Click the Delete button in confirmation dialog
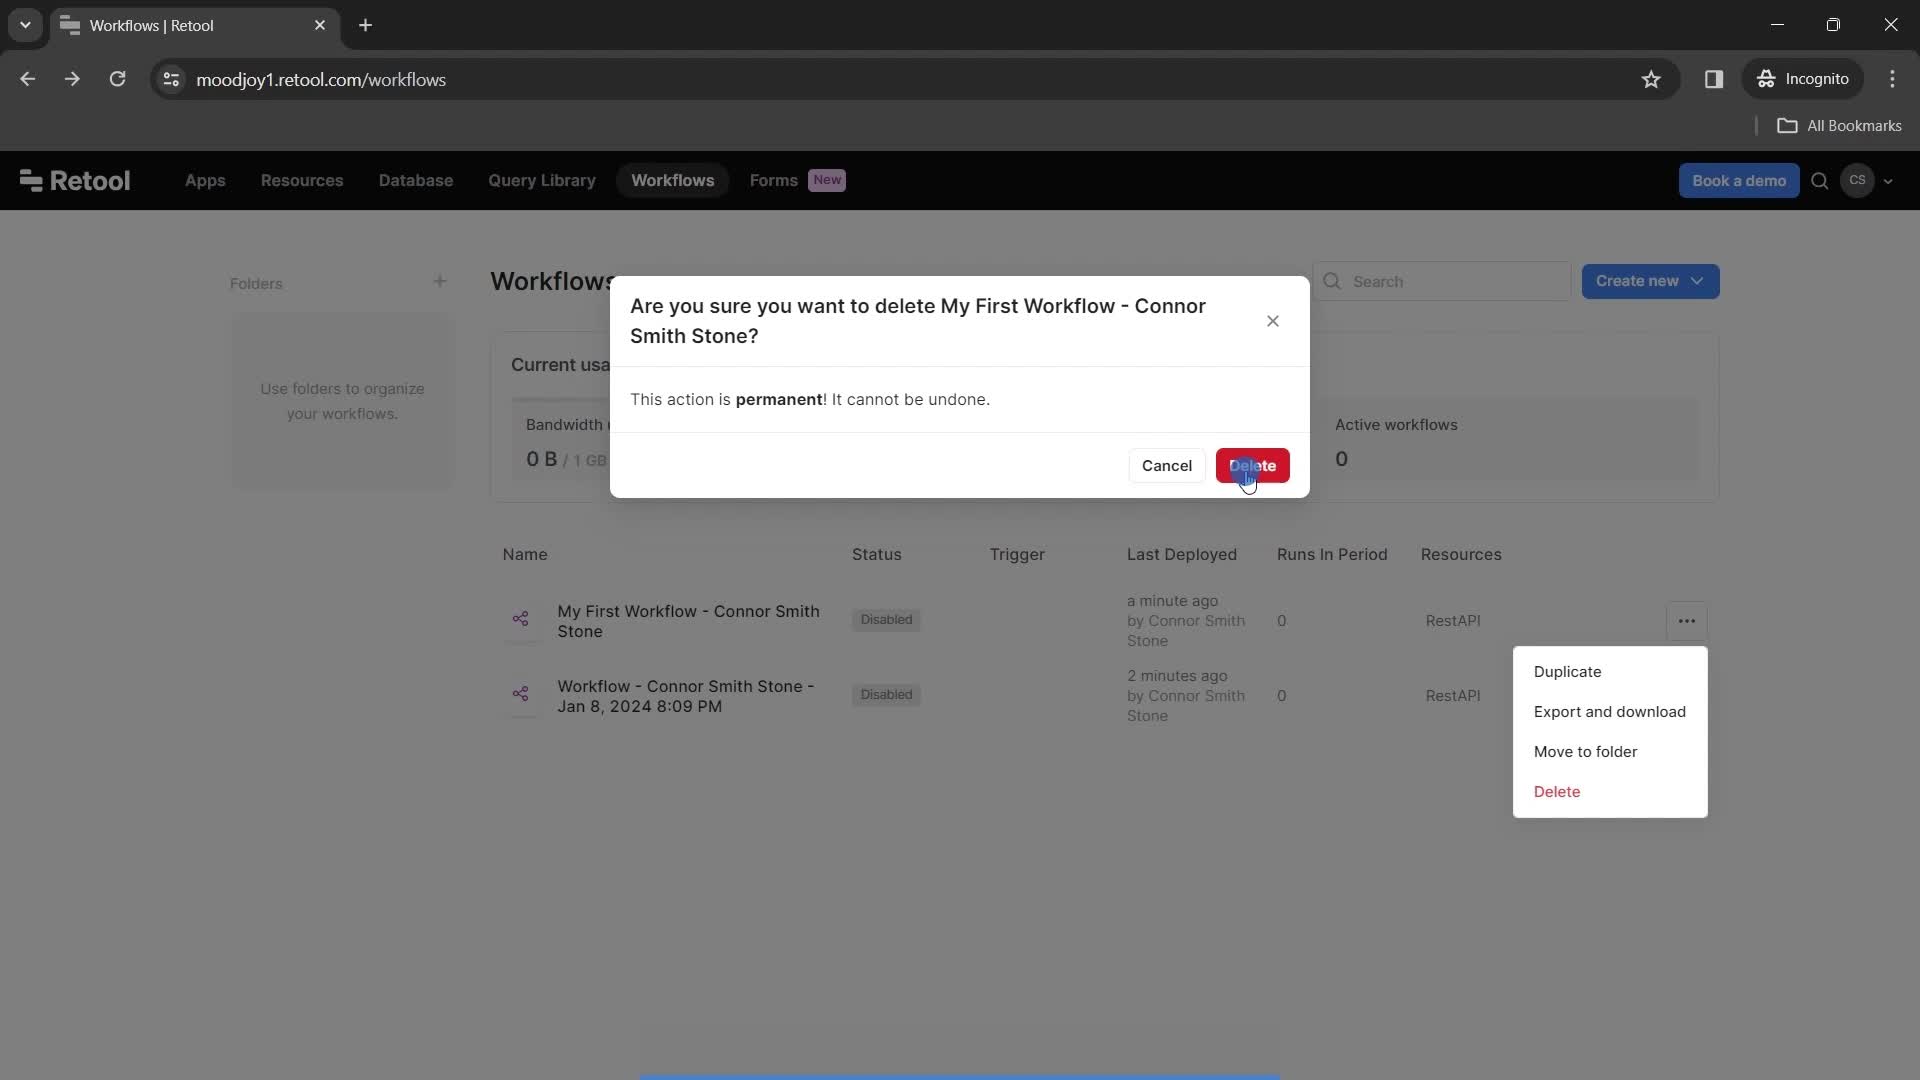Viewport: 1920px width, 1080px height. click(1251, 465)
